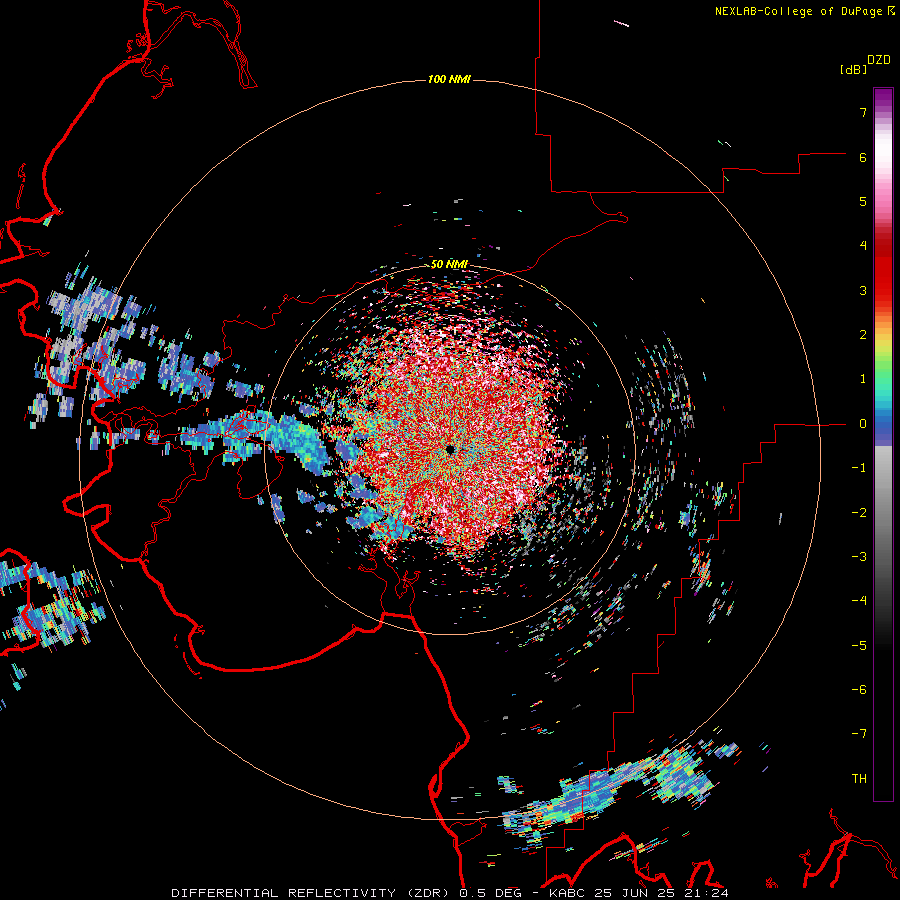Click the -7 value on color scale
The width and height of the screenshot is (900, 900).
point(859,734)
